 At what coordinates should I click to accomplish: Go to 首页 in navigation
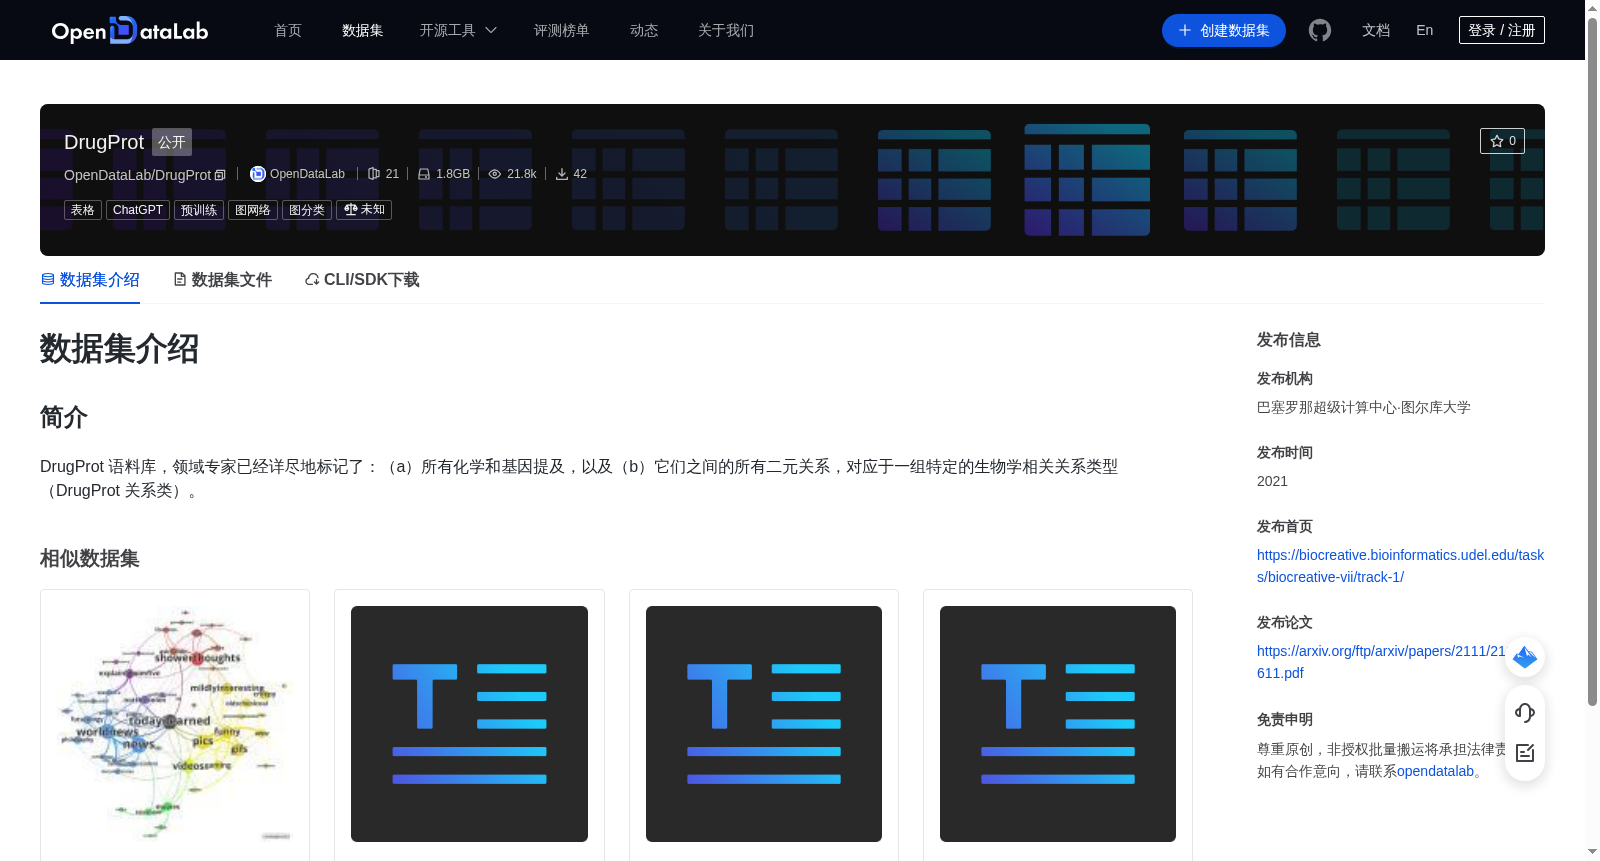tap(288, 30)
